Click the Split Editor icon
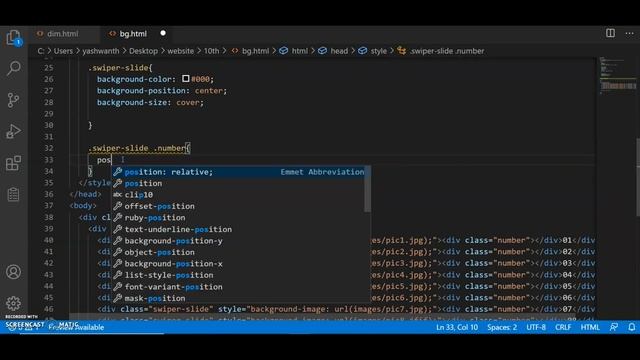The height and width of the screenshot is (360, 640). tap(610, 33)
